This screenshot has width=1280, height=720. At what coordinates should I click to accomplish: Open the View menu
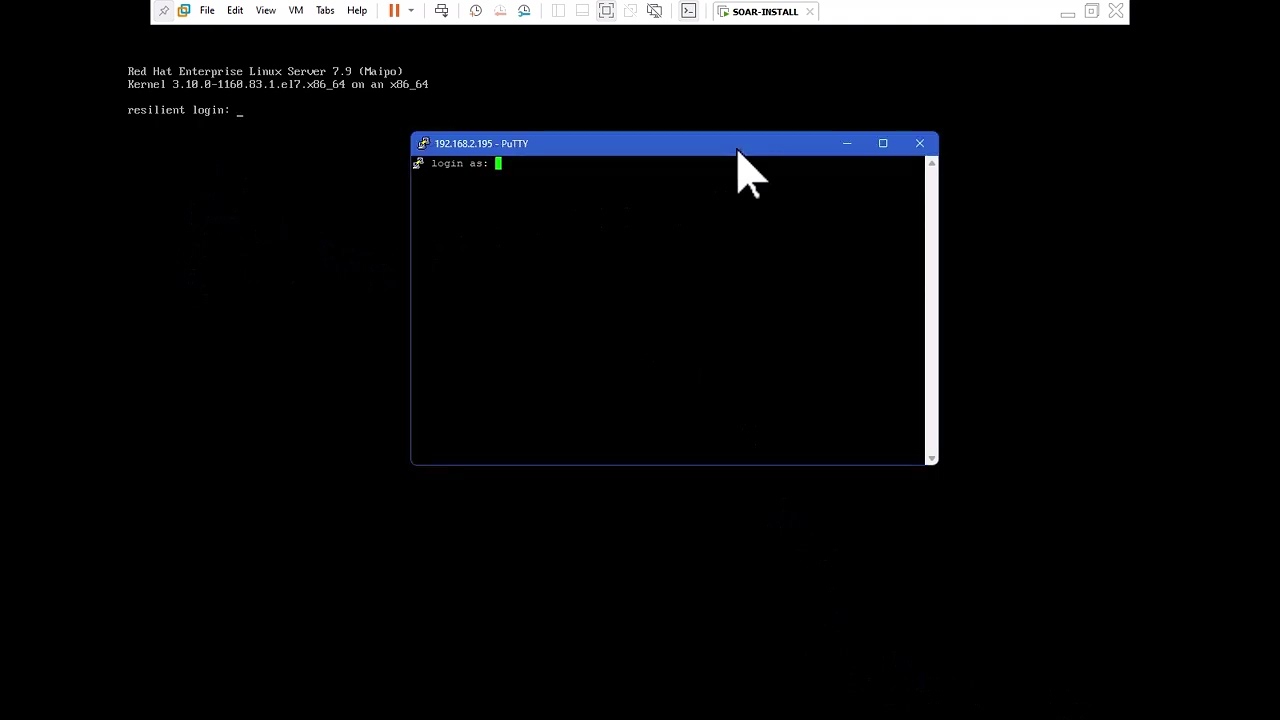tap(266, 11)
